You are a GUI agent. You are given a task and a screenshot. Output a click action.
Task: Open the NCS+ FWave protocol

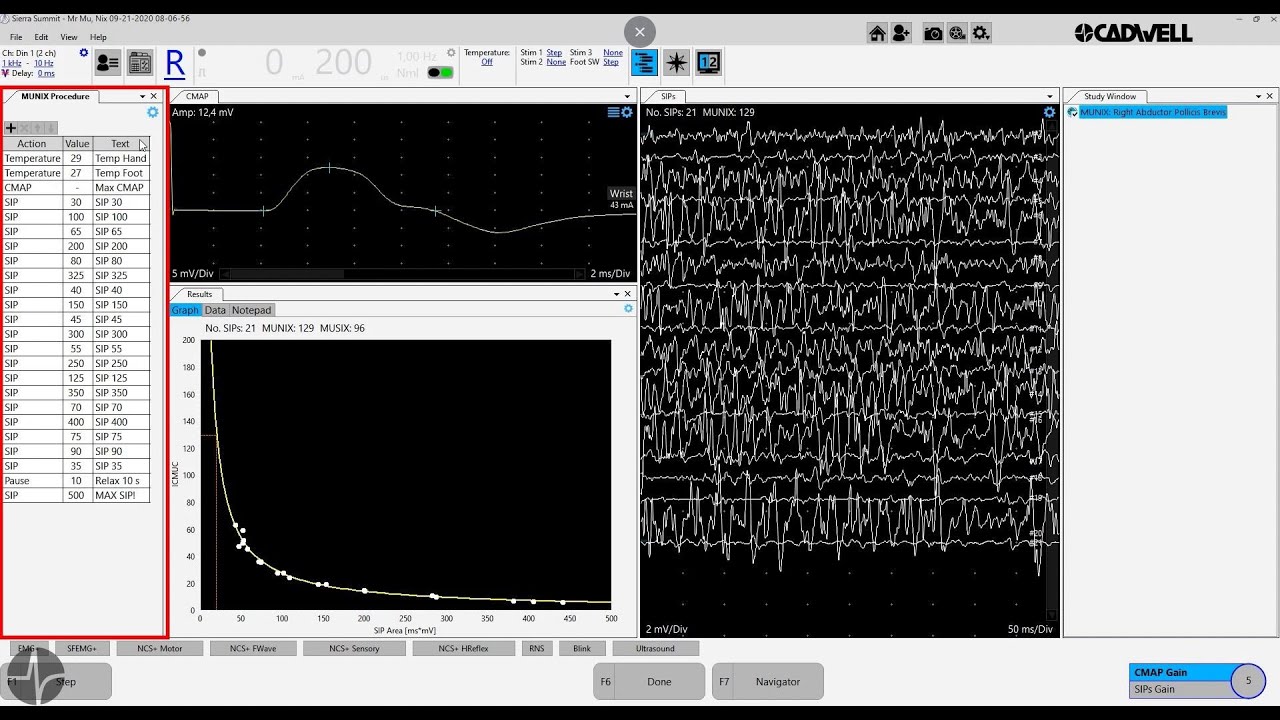253,648
